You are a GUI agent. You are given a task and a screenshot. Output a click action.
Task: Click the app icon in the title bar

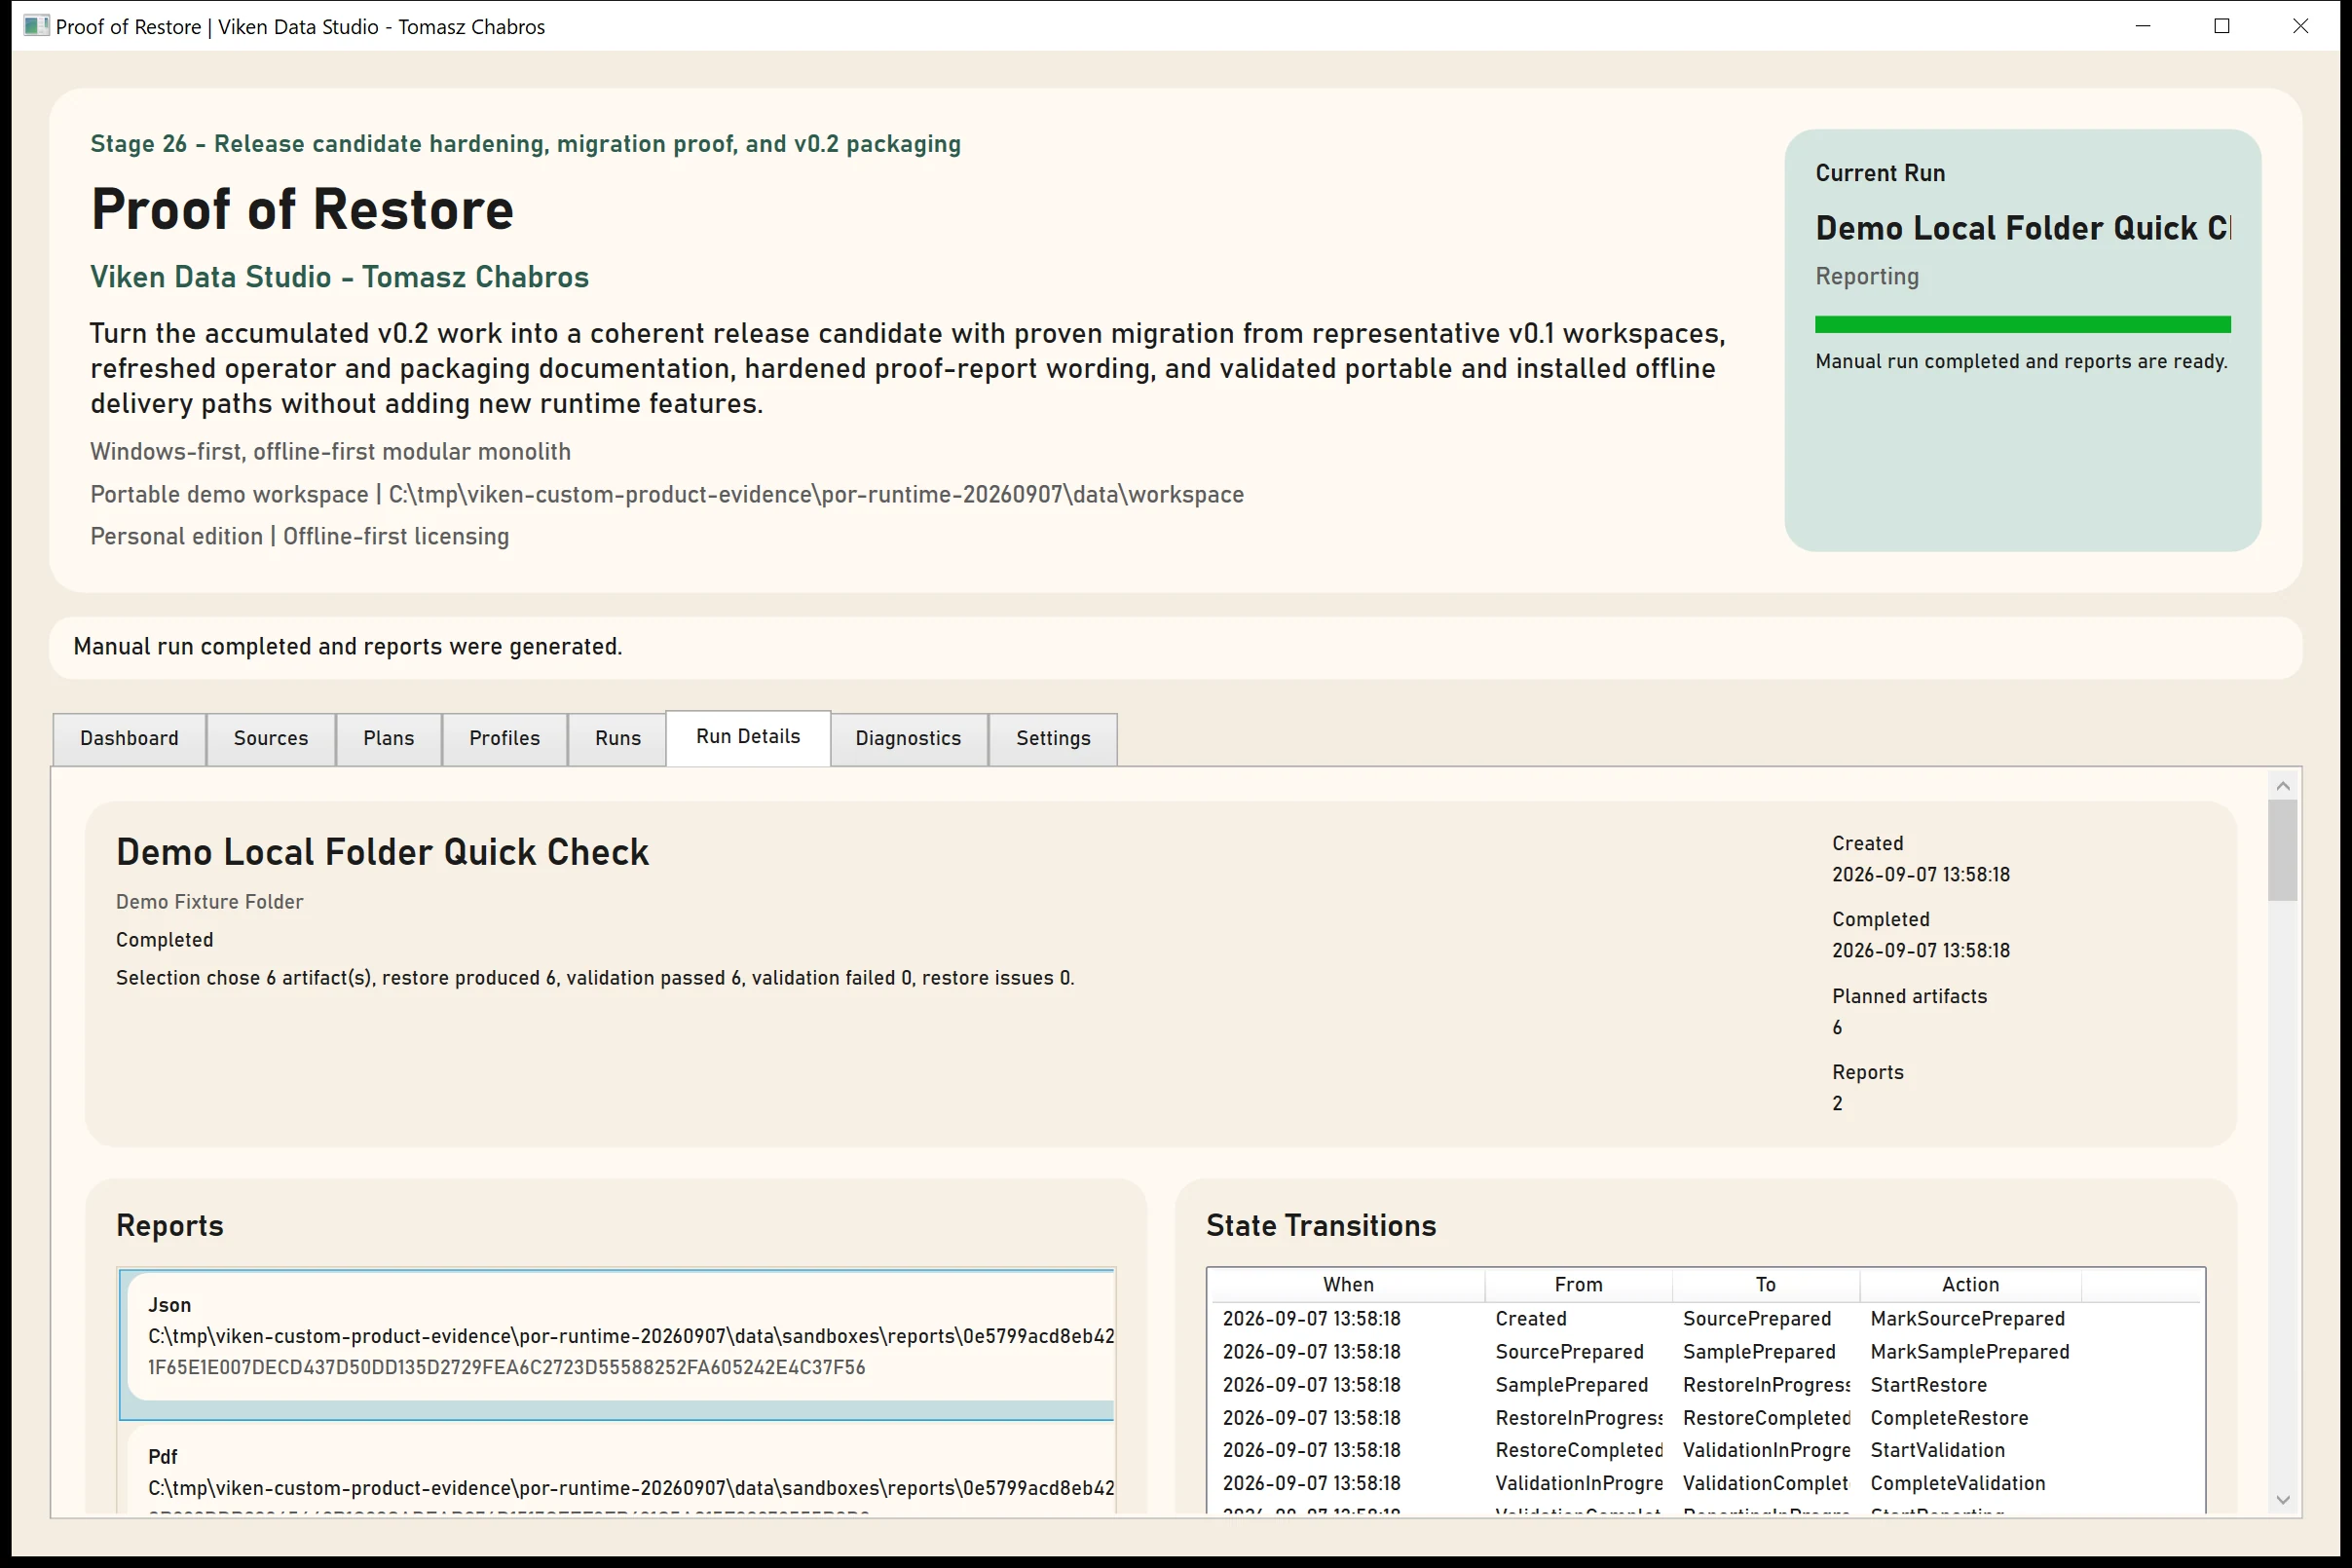tap(36, 26)
